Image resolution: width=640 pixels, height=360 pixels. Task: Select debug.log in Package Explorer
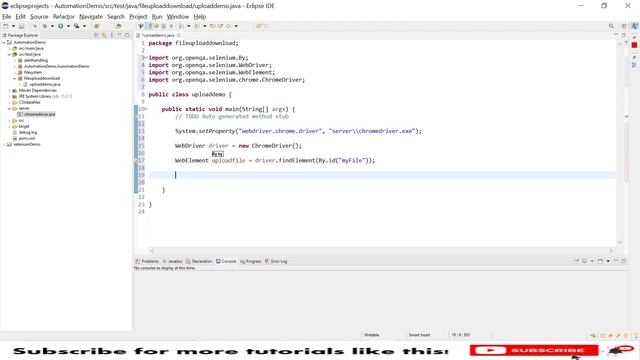[28, 132]
